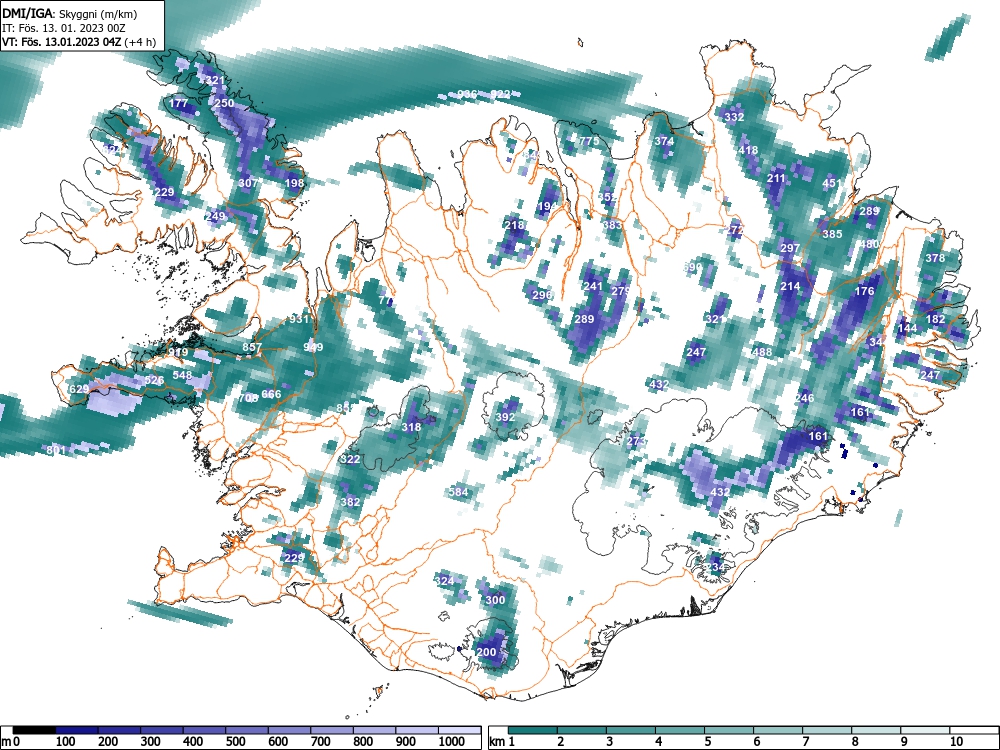
Task: Click the map value 857
Action: pyautogui.click(x=252, y=348)
